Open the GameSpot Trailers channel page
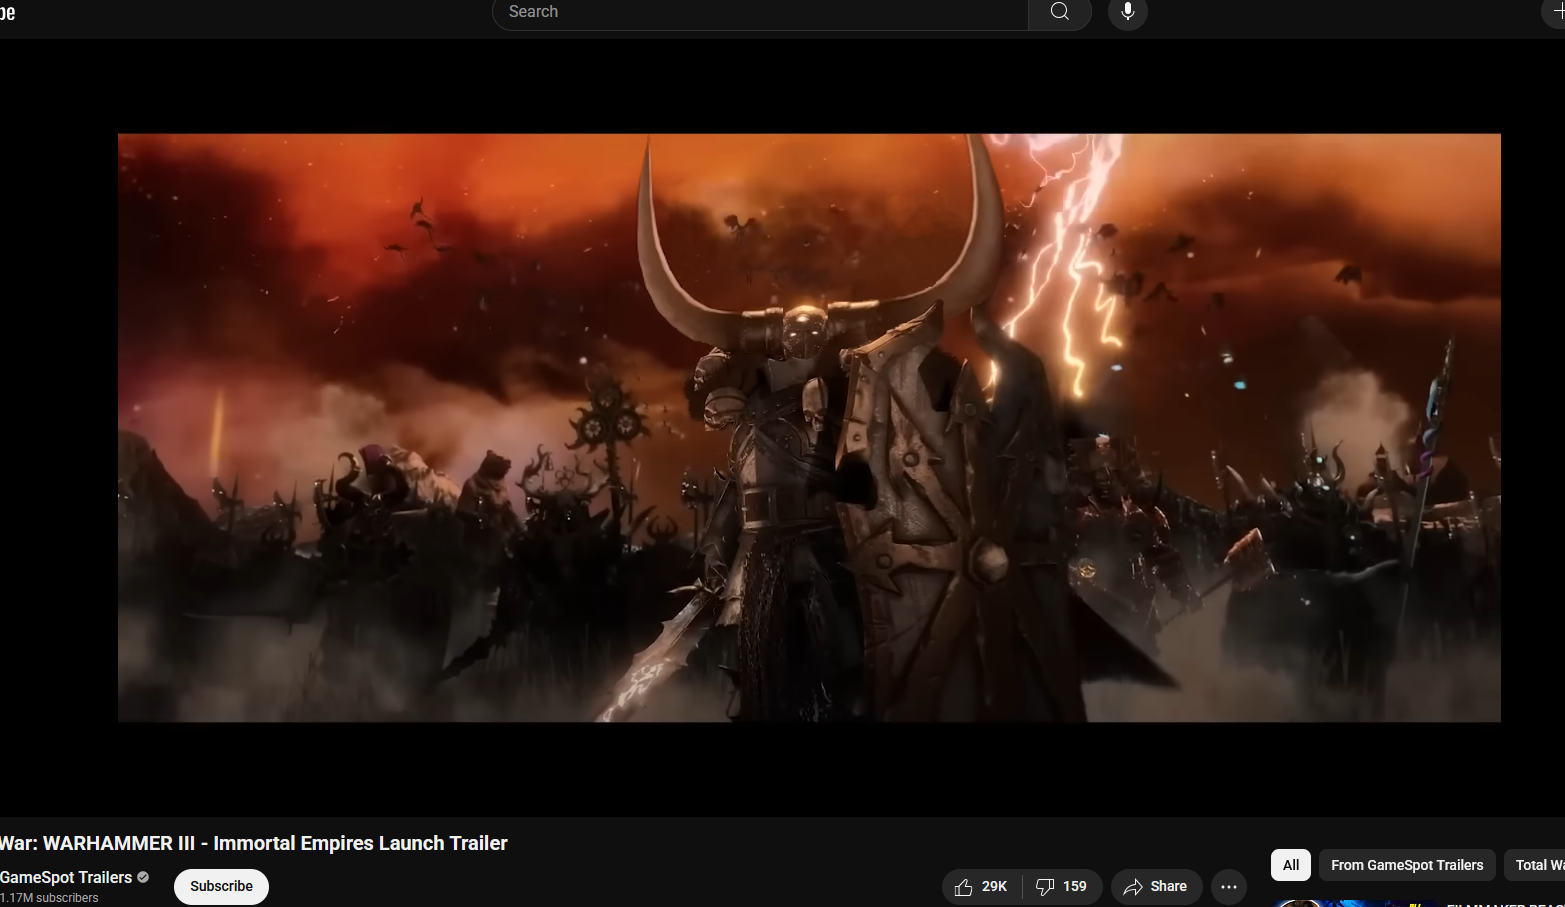 pos(66,877)
